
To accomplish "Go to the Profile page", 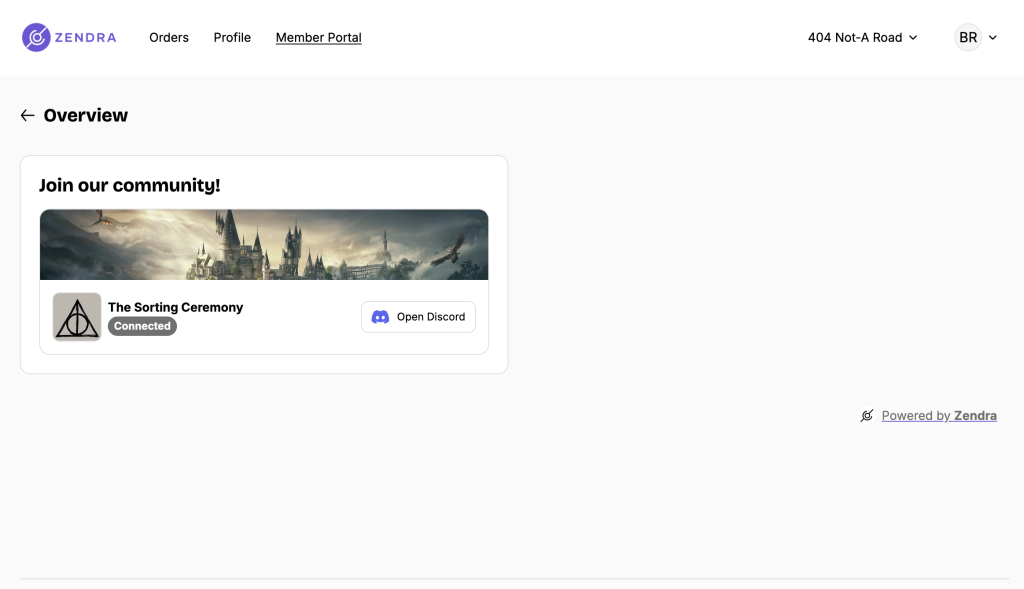I will [x=232, y=37].
